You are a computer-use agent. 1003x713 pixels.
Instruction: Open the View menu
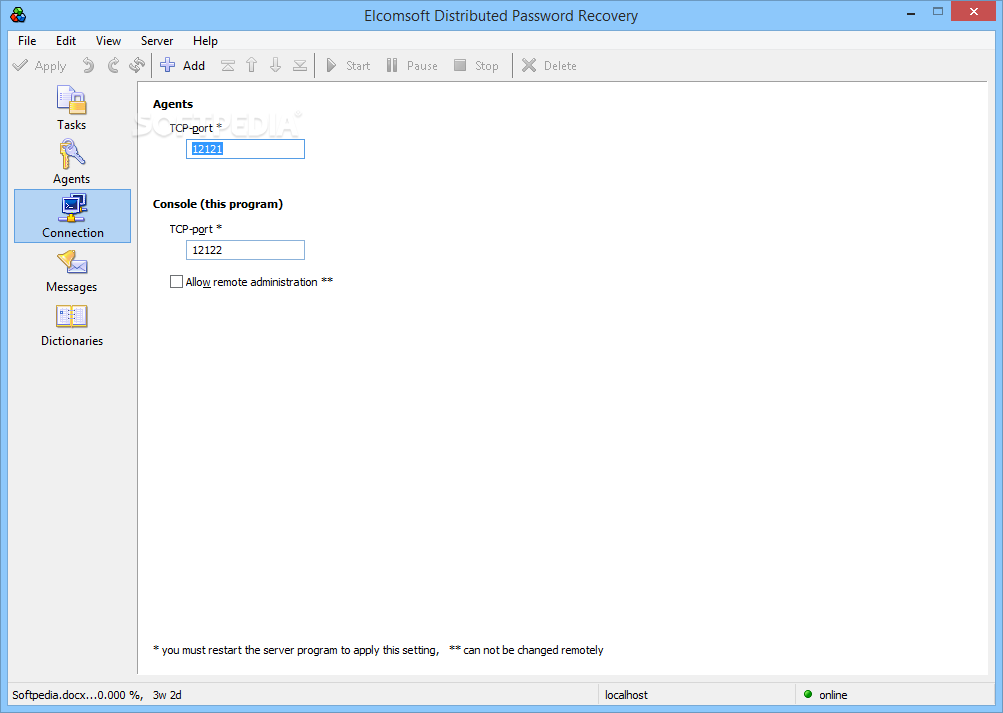click(108, 41)
